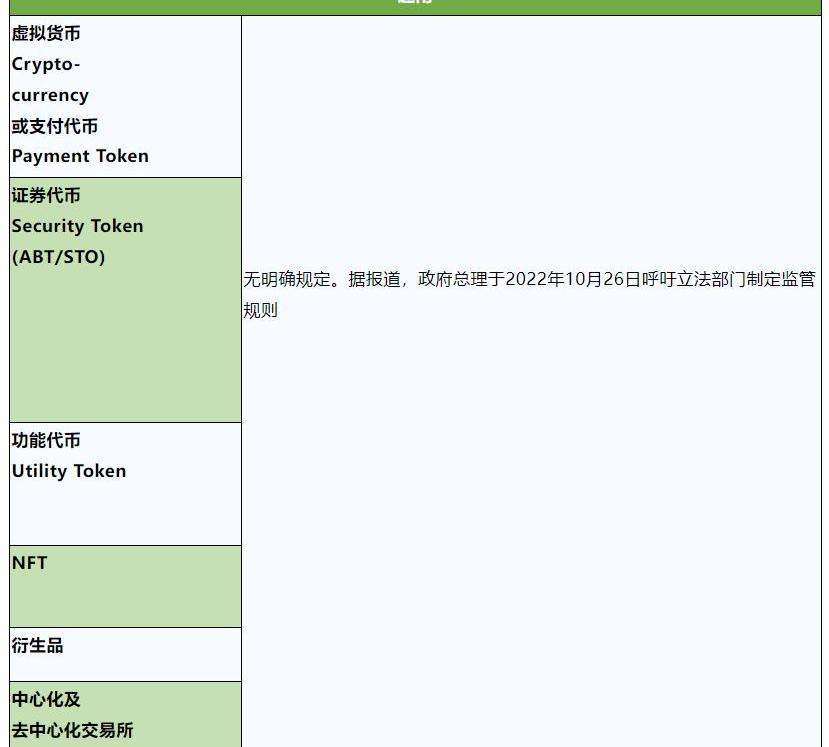
Task: Click the 衍生品 row label
Action: pos(38,645)
